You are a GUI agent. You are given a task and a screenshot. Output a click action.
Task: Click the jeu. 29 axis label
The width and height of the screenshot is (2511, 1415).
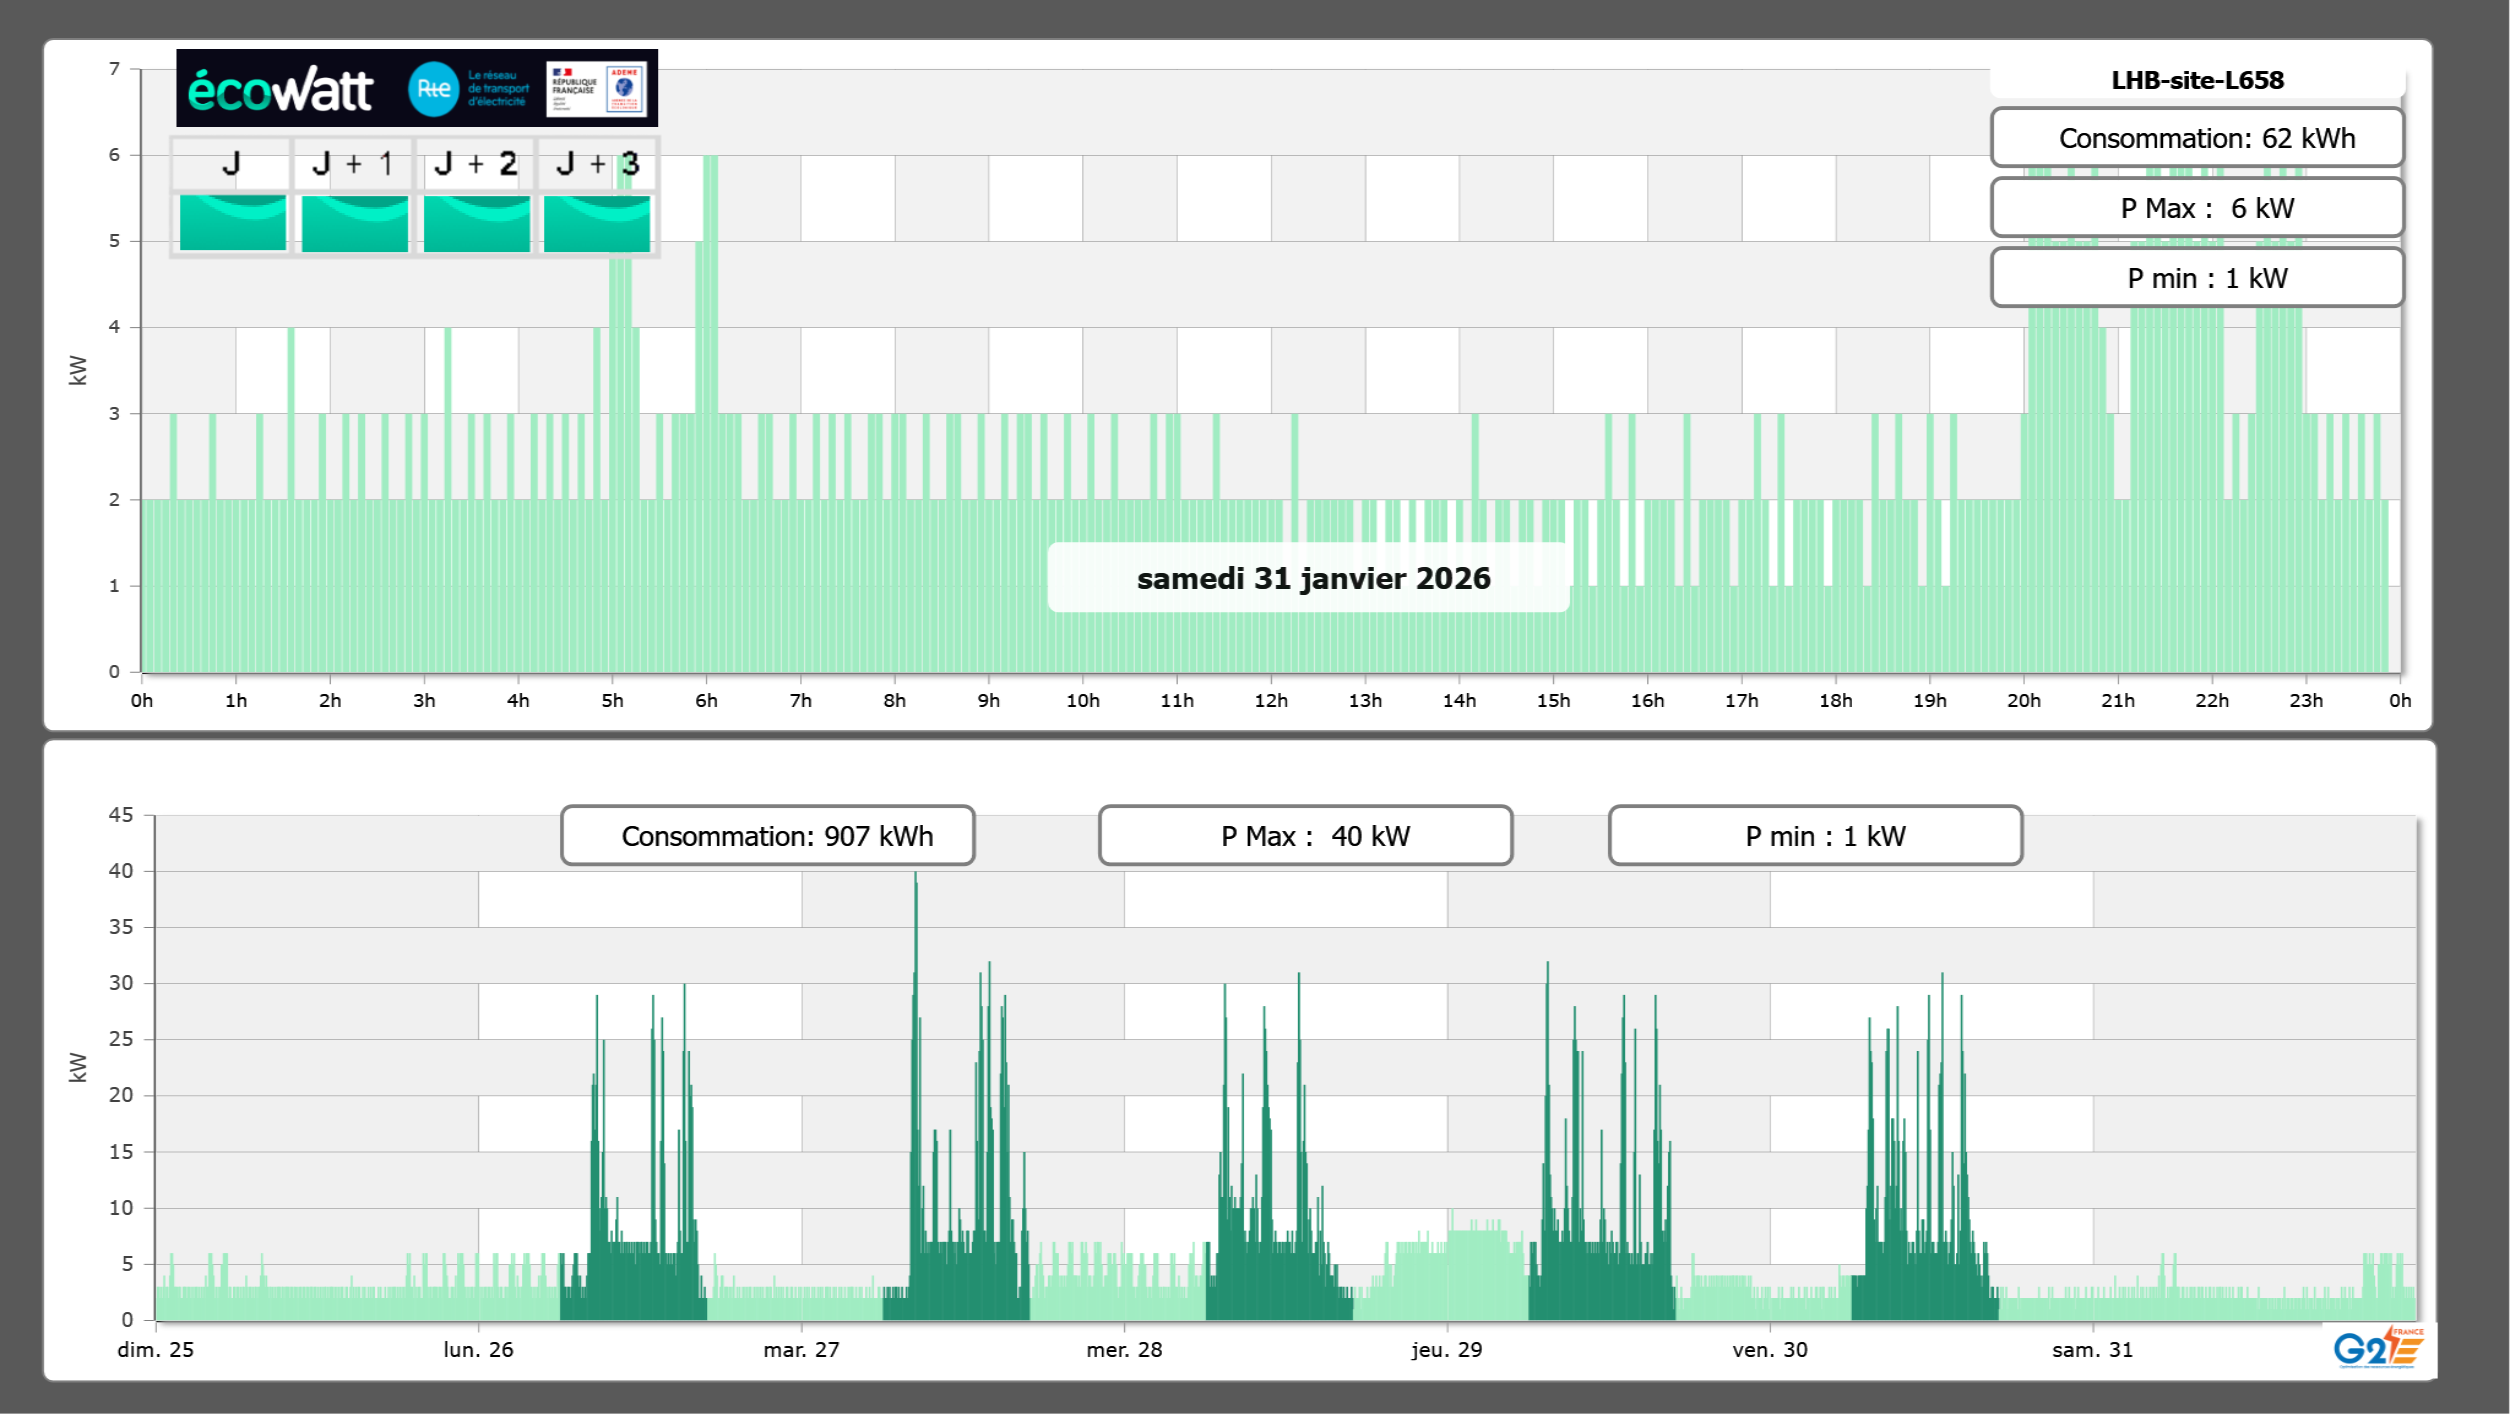pos(1446,1350)
